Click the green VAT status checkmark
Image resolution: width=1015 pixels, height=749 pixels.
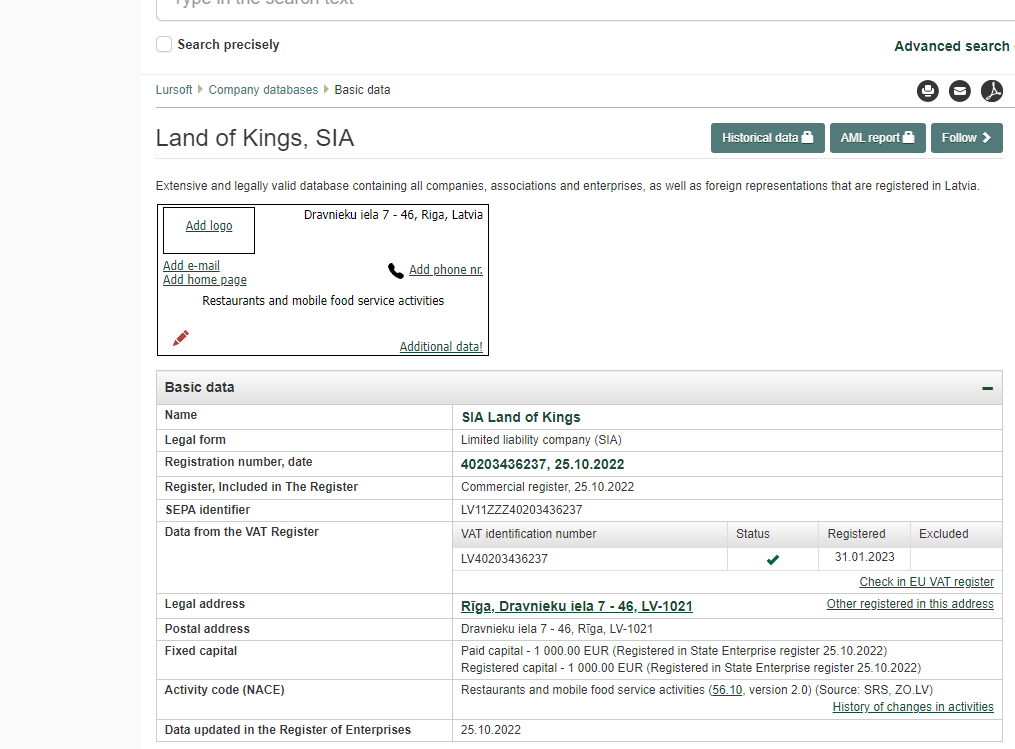point(773,559)
